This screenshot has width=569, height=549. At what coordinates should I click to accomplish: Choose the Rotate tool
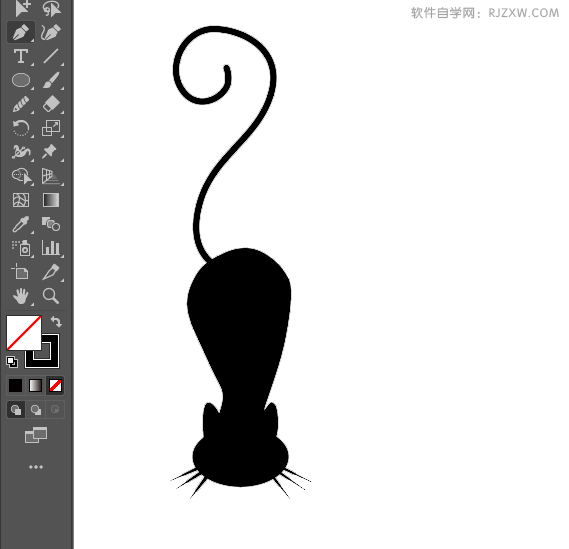[x=21, y=128]
